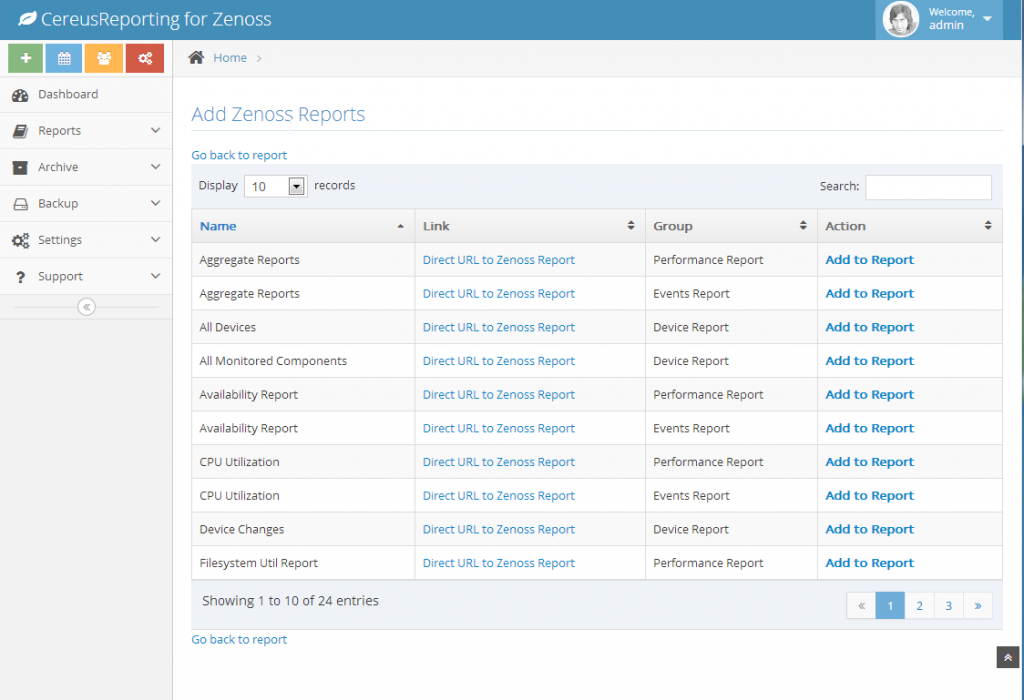Click top Go back to report link
Screen dimensions: 1024x700
coord(239,155)
